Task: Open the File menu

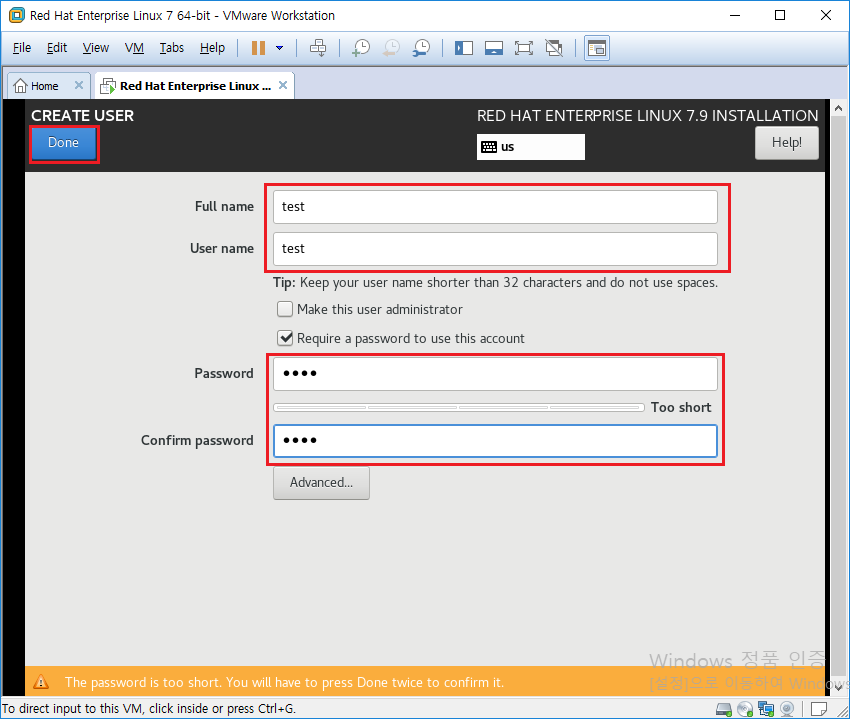Action: [22, 48]
